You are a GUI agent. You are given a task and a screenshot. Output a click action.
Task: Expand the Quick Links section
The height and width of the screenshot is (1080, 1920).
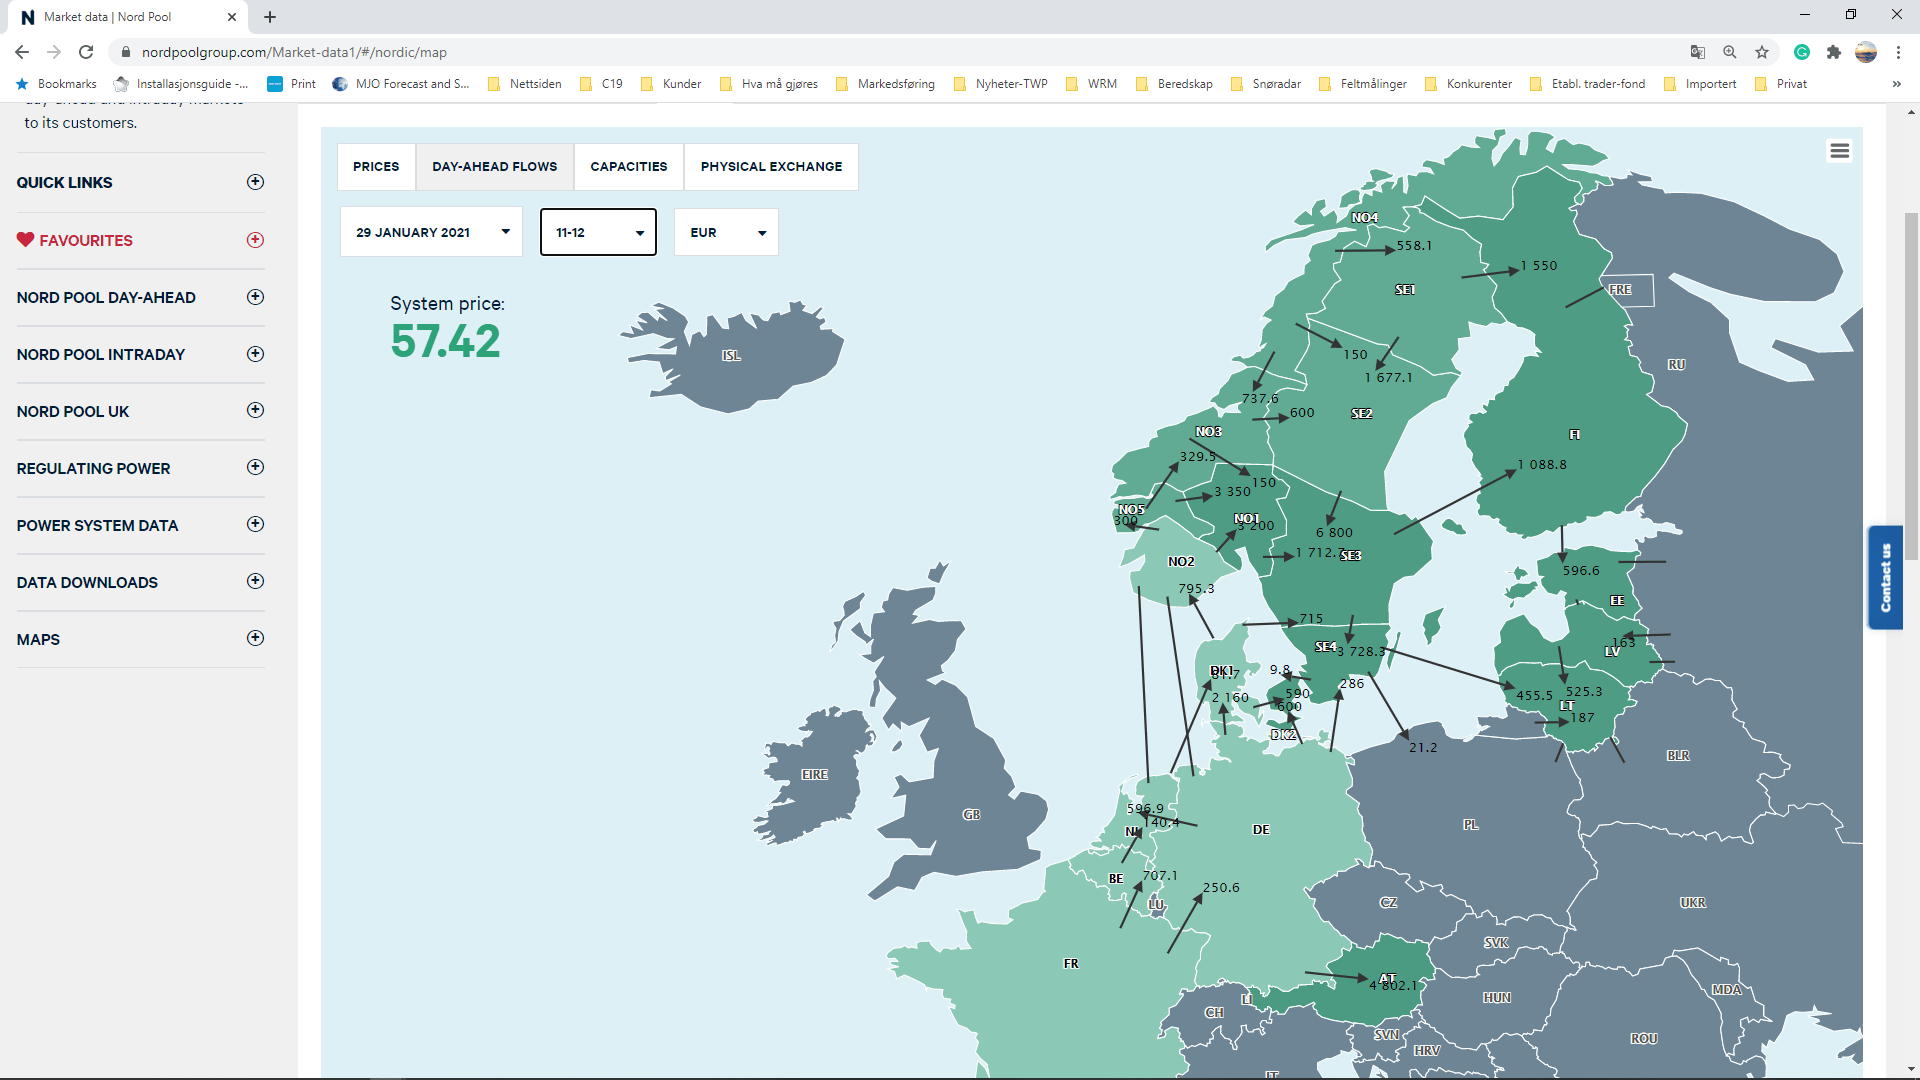click(x=255, y=182)
